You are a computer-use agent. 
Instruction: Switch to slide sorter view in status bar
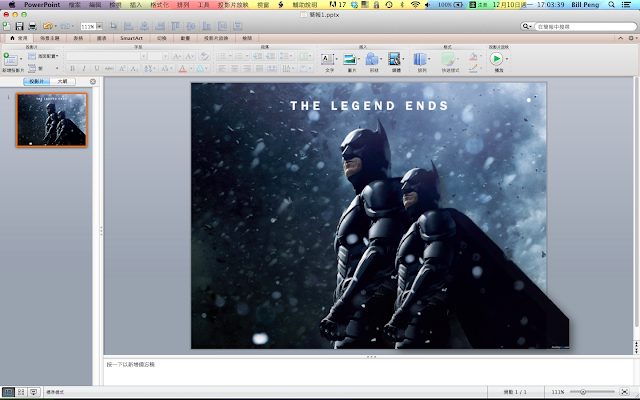[x=21, y=392]
